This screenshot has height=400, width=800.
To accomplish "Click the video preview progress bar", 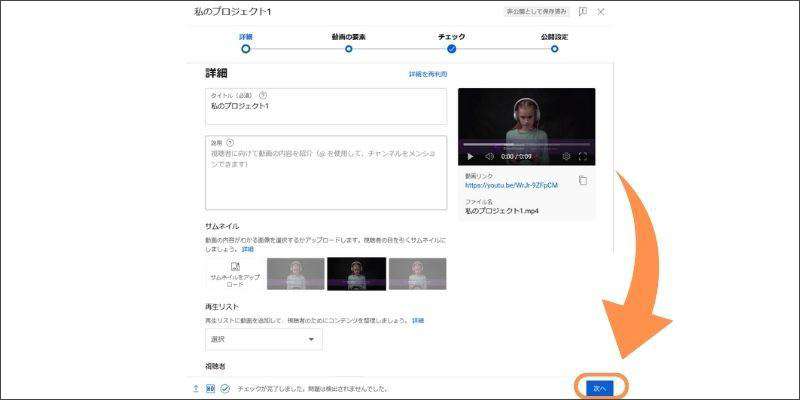I will coord(527,144).
